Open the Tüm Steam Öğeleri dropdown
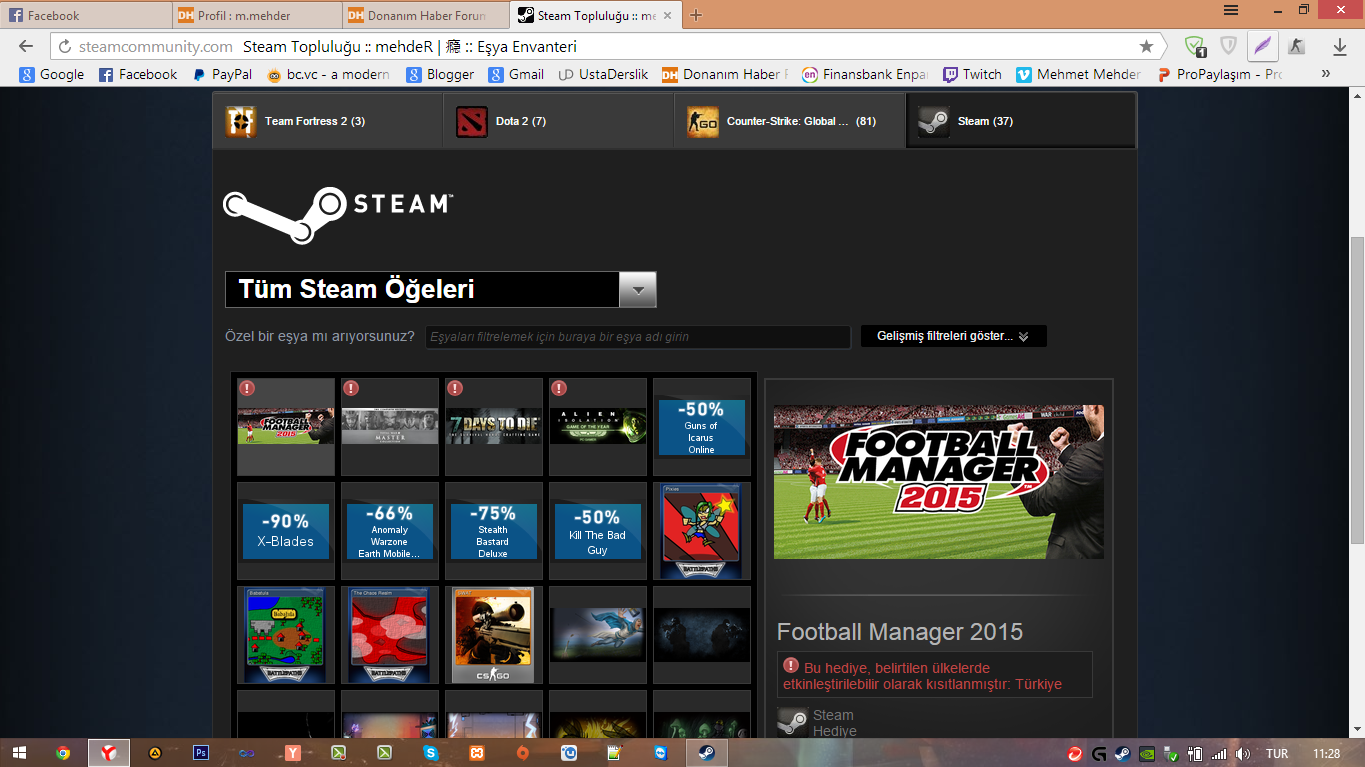 (441, 289)
